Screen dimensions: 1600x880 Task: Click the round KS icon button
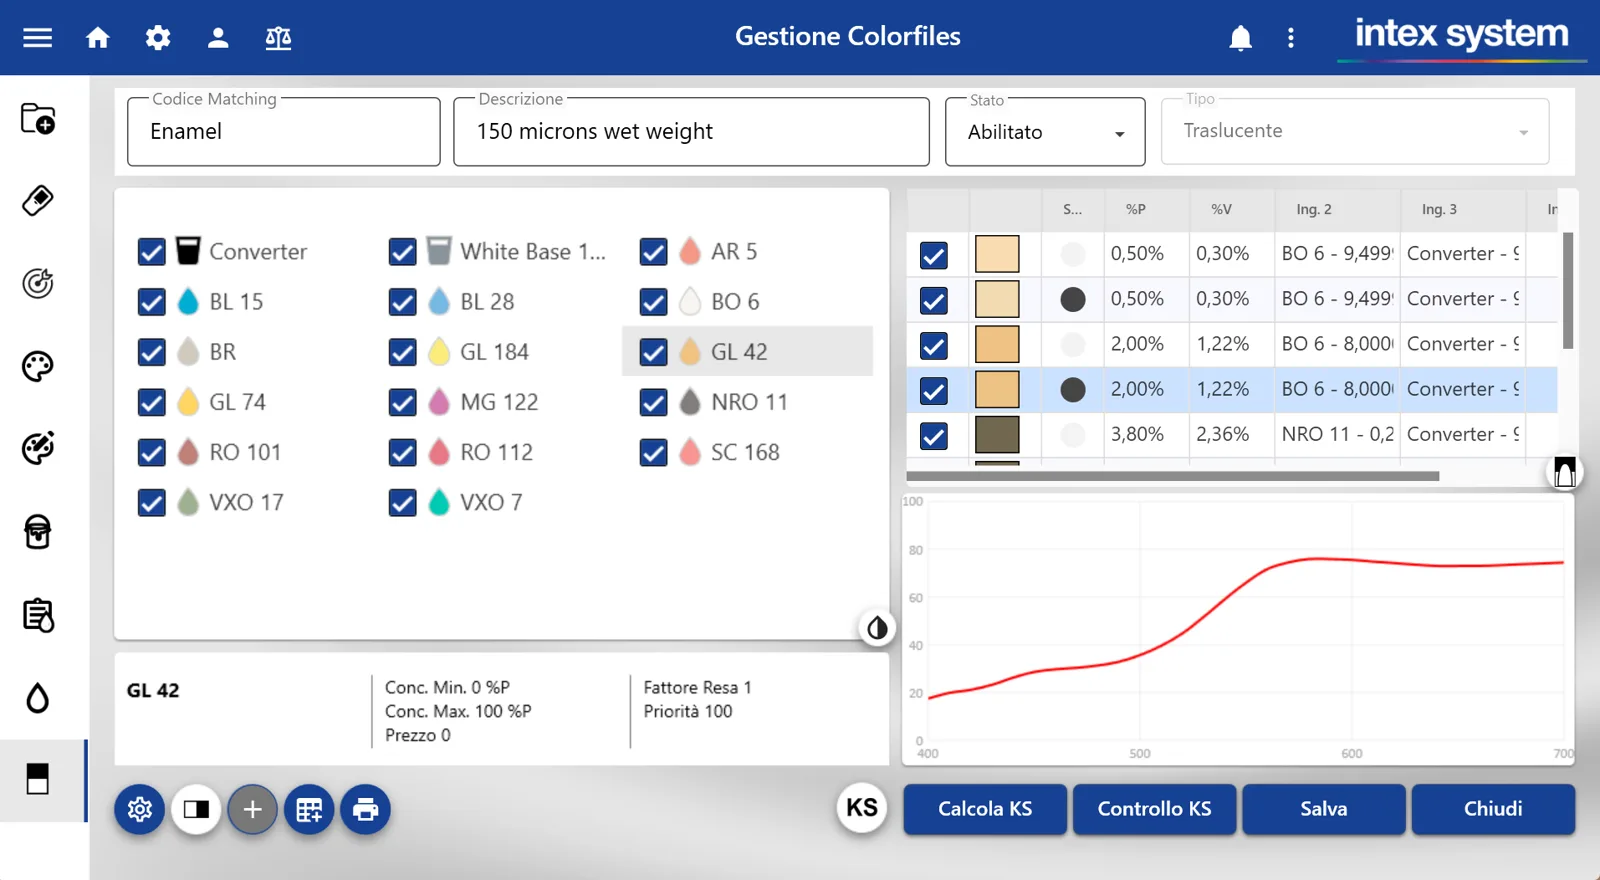pos(862,807)
